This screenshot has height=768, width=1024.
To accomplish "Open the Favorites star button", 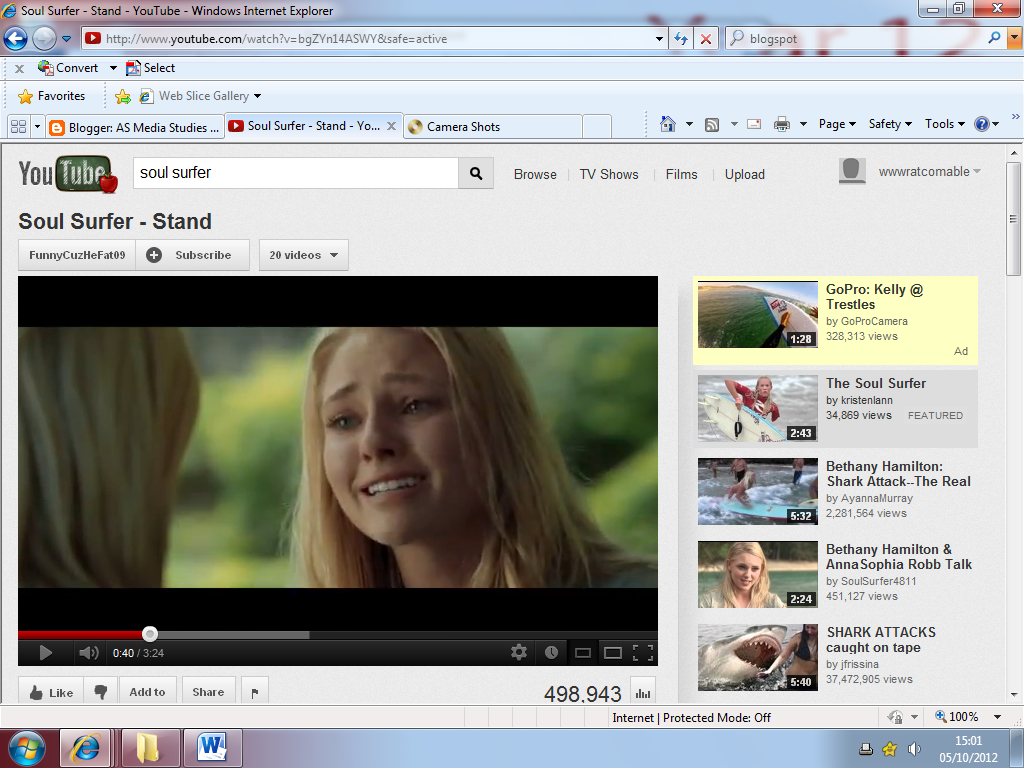I will click(x=52, y=96).
